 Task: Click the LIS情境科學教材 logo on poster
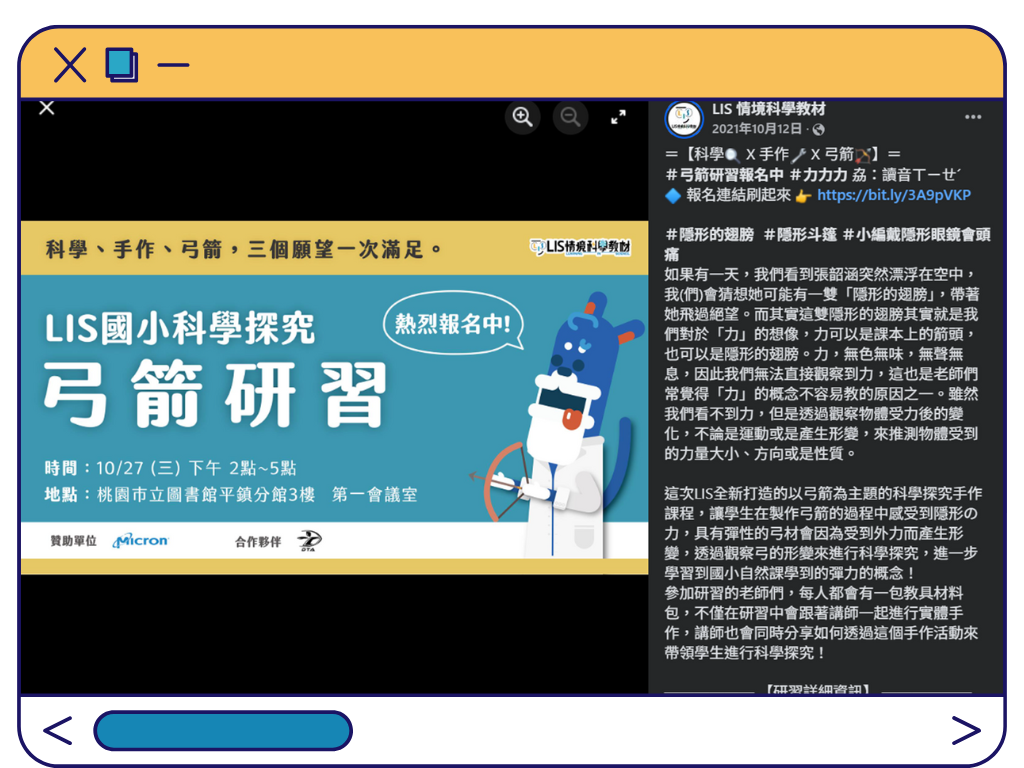tap(580, 247)
